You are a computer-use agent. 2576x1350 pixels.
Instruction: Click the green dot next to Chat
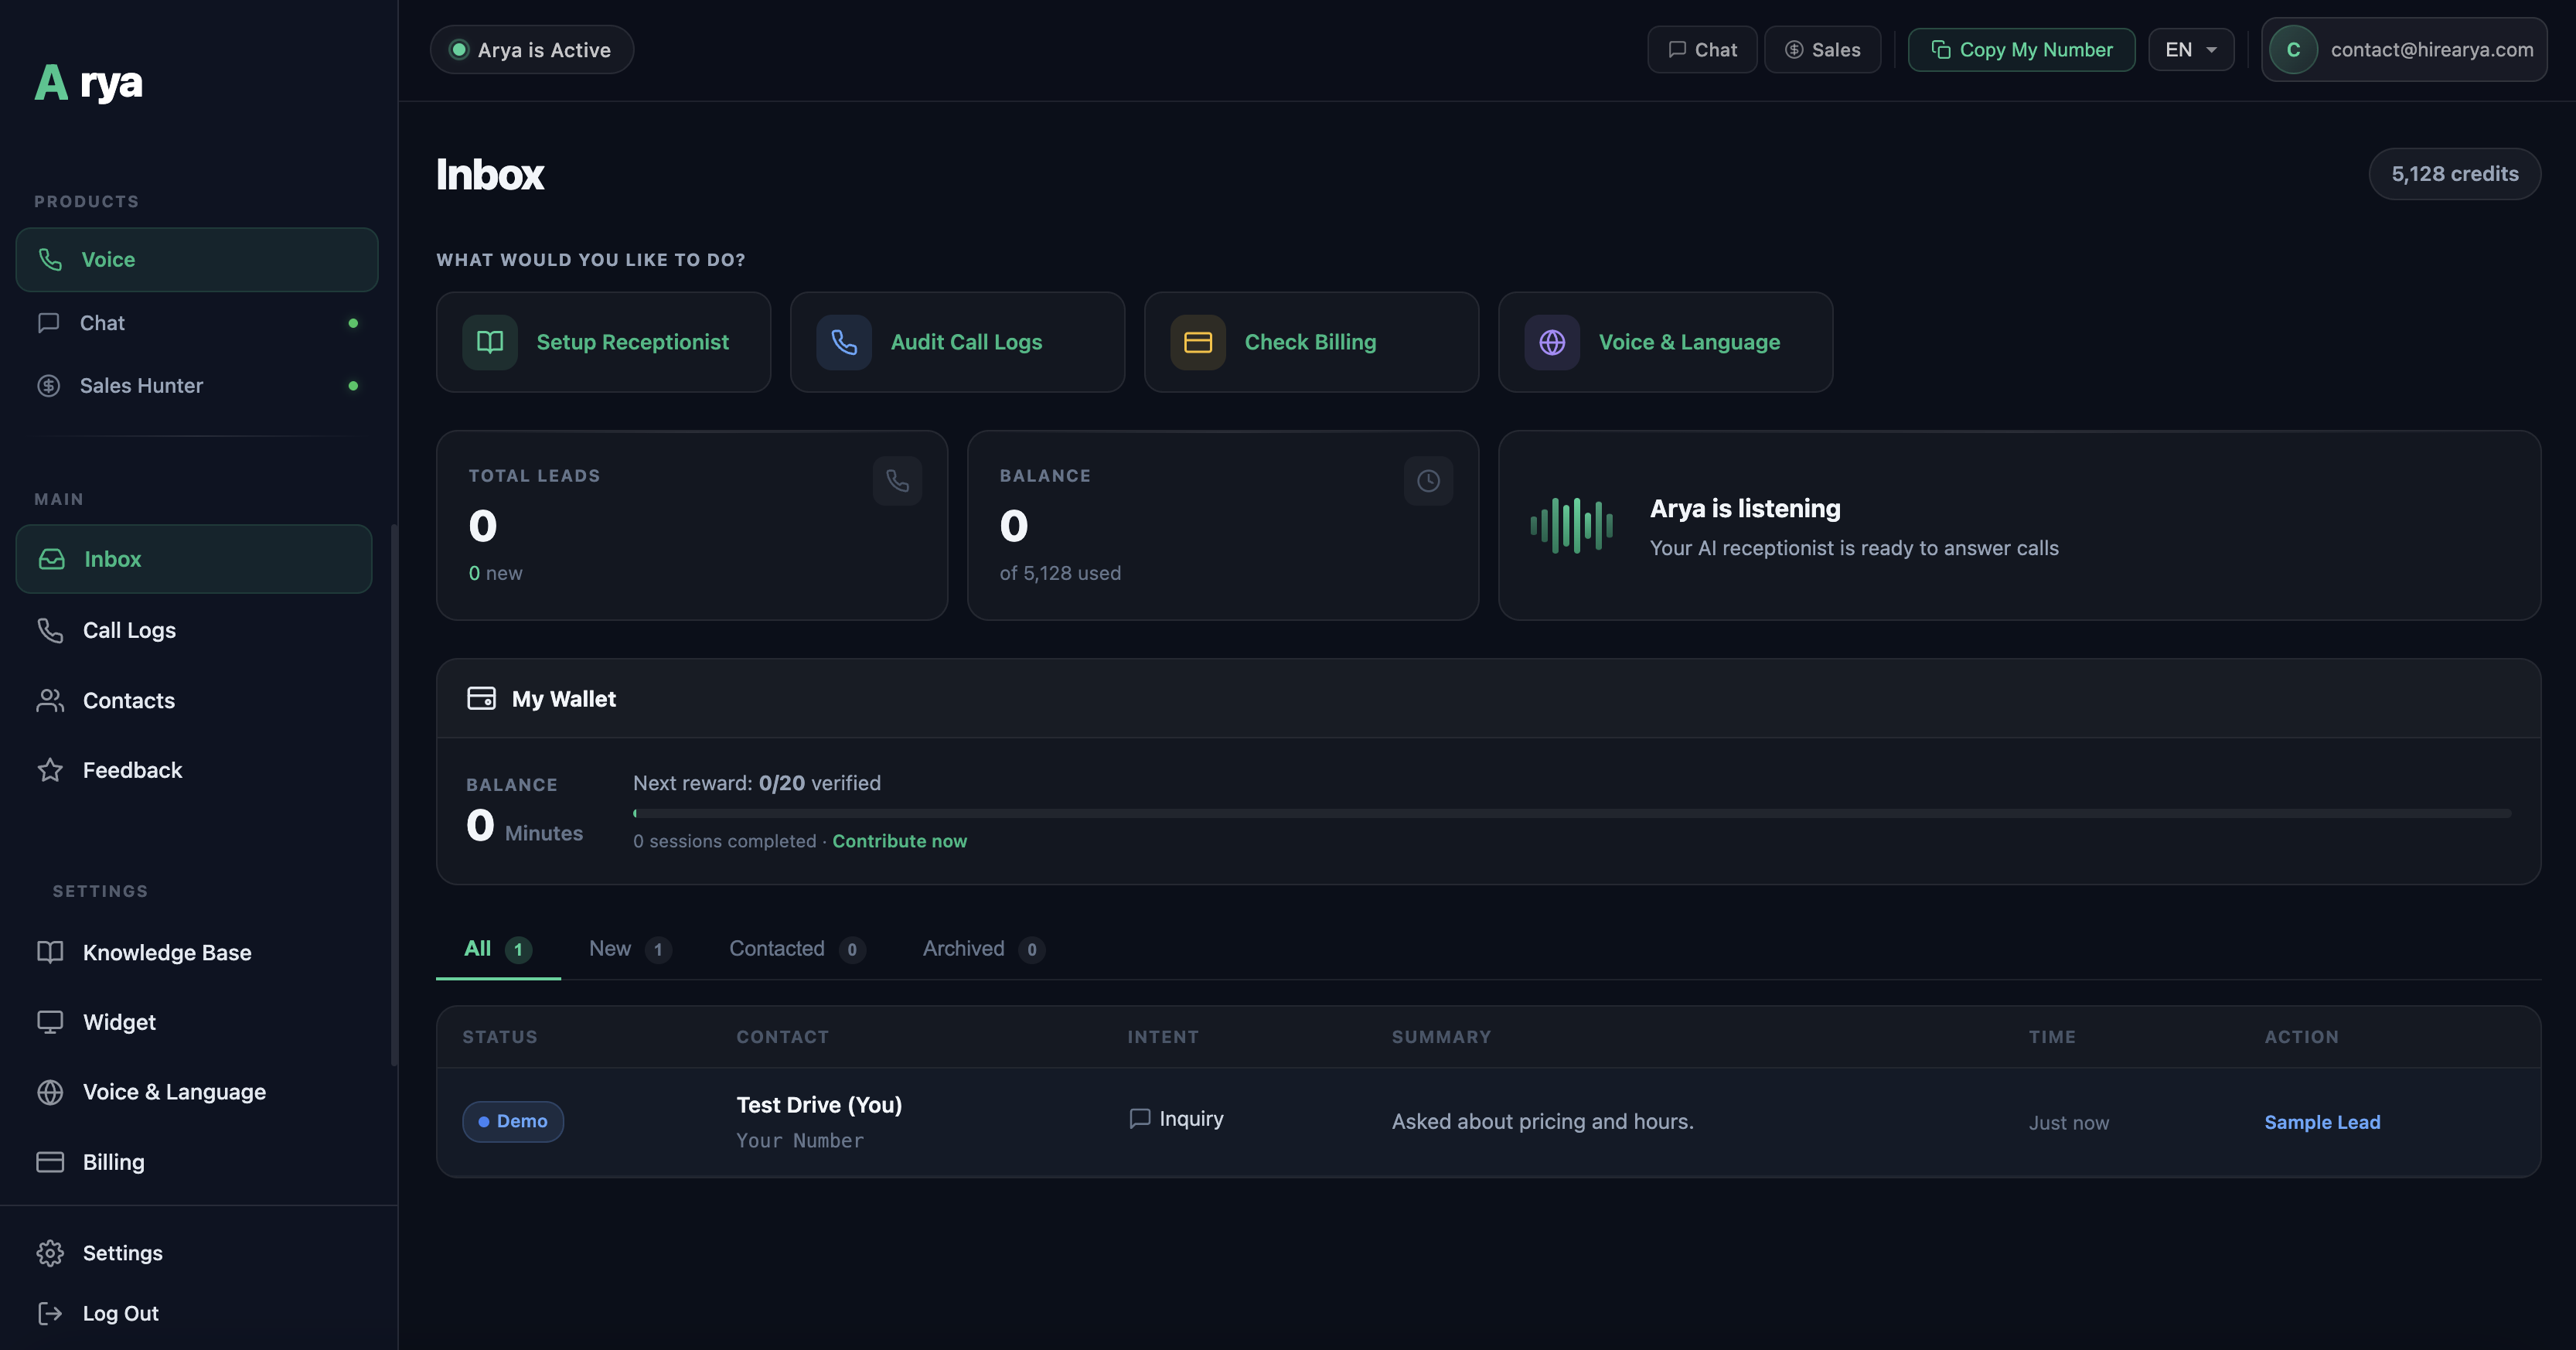pos(353,322)
